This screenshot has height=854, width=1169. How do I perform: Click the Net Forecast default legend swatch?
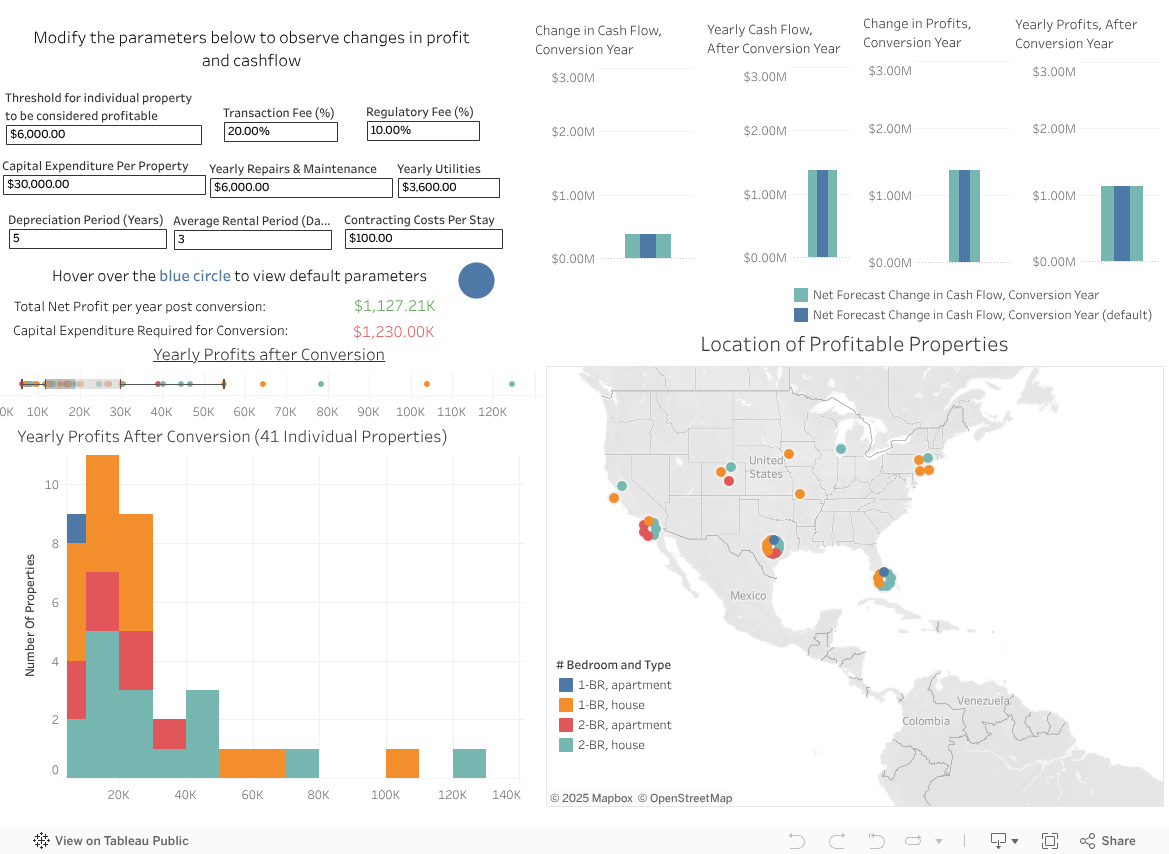(801, 315)
